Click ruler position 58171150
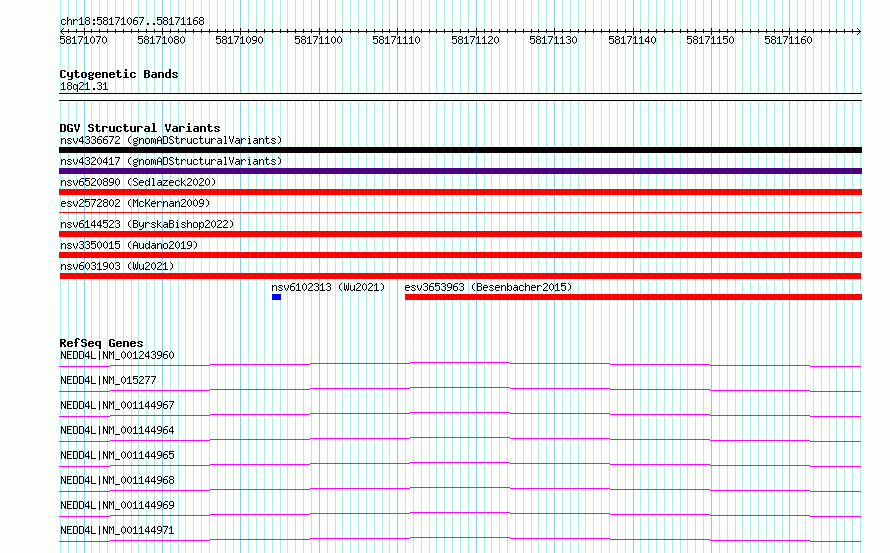890x553 pixels. [x=710, y=40]
